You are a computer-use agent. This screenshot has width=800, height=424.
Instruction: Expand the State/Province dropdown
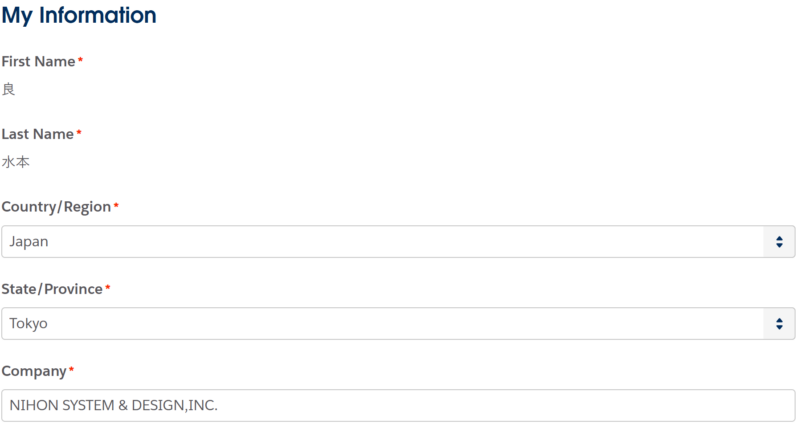pos(398,323)
